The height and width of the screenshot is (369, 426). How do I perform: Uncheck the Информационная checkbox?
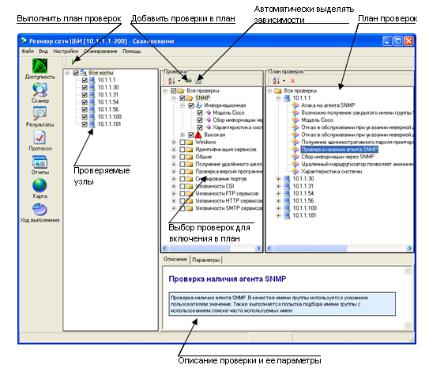tap(191, 105)
